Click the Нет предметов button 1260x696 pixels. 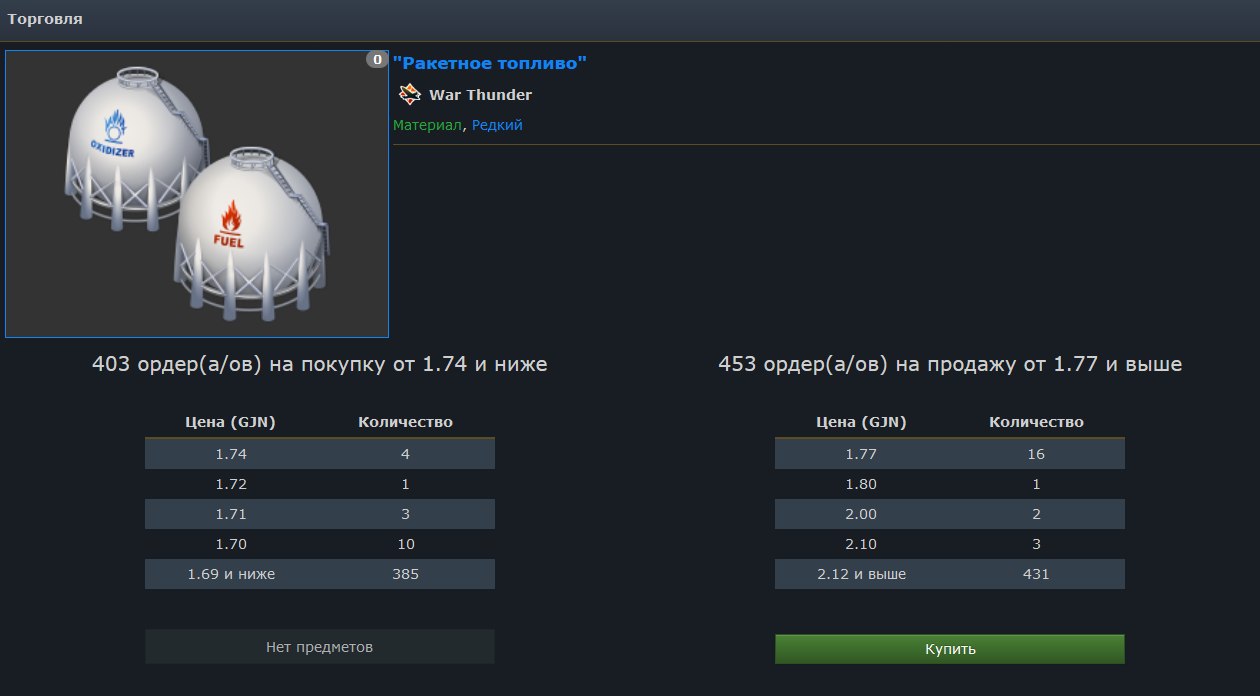click(x=319, y=647)
